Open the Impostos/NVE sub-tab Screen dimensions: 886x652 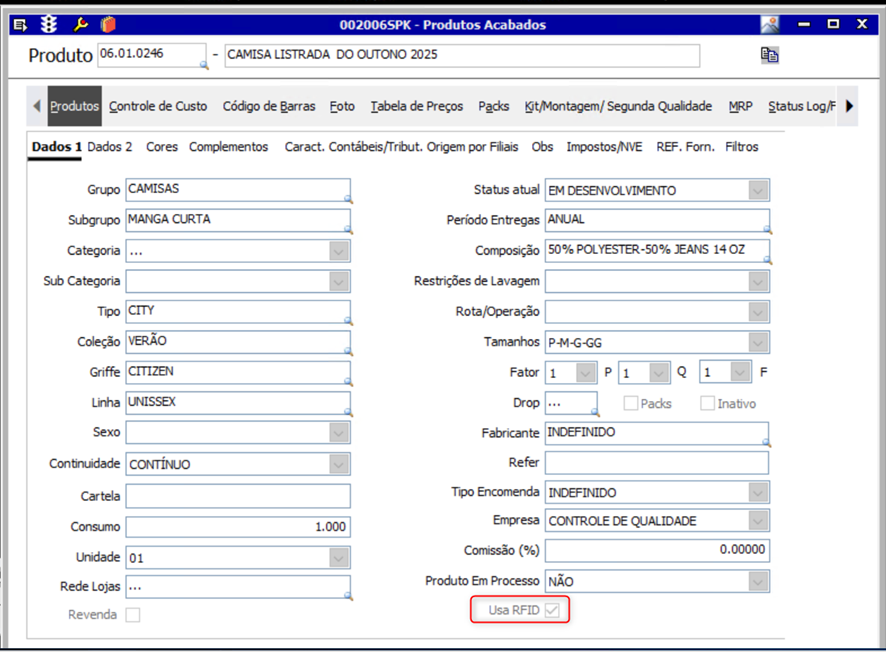point(604,147)
